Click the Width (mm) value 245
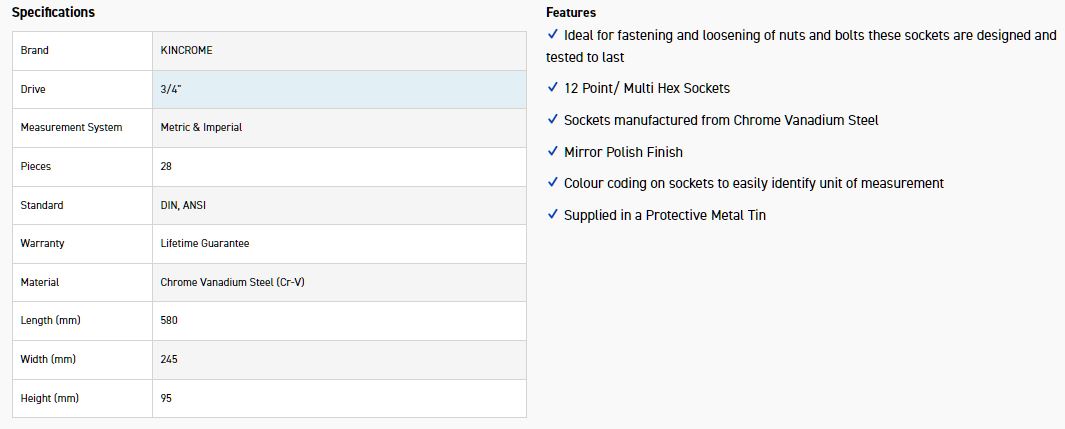The width and height of the screenshot is (1065, 429). (169, 359)
